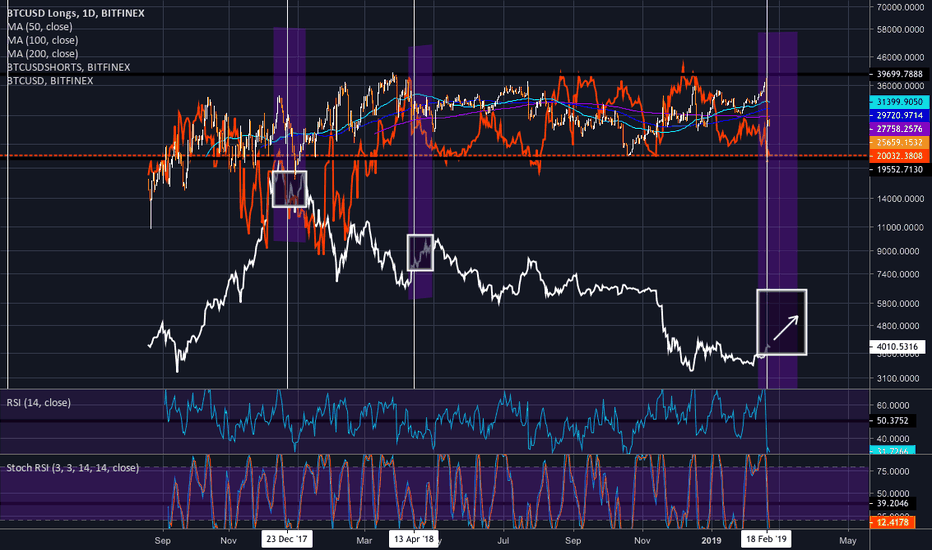Click the orange 12.4178 Stoch RSI tag

[892, 522]
